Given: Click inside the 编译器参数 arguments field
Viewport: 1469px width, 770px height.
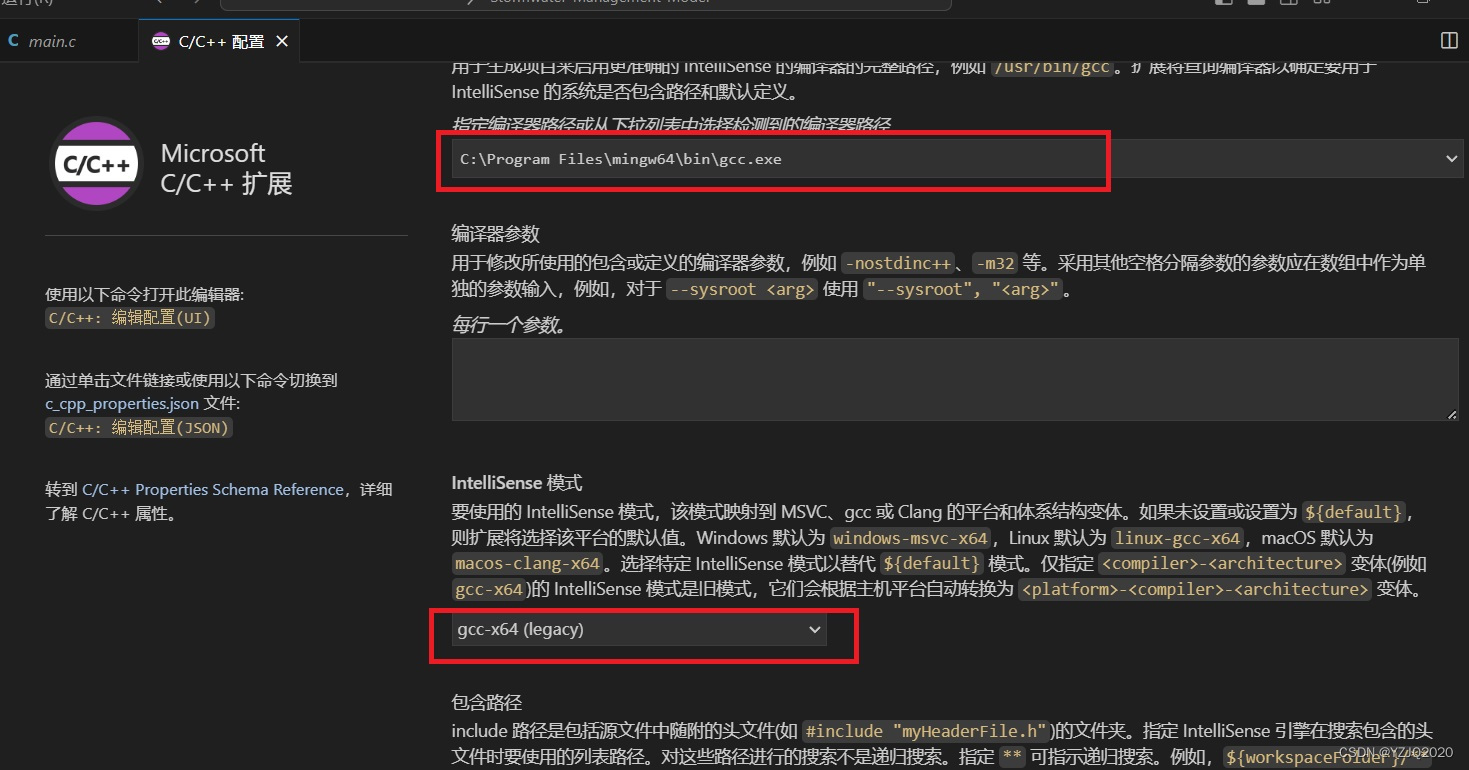Looking at the screenshot, I should pyautogui.click(x=950, y=380).
